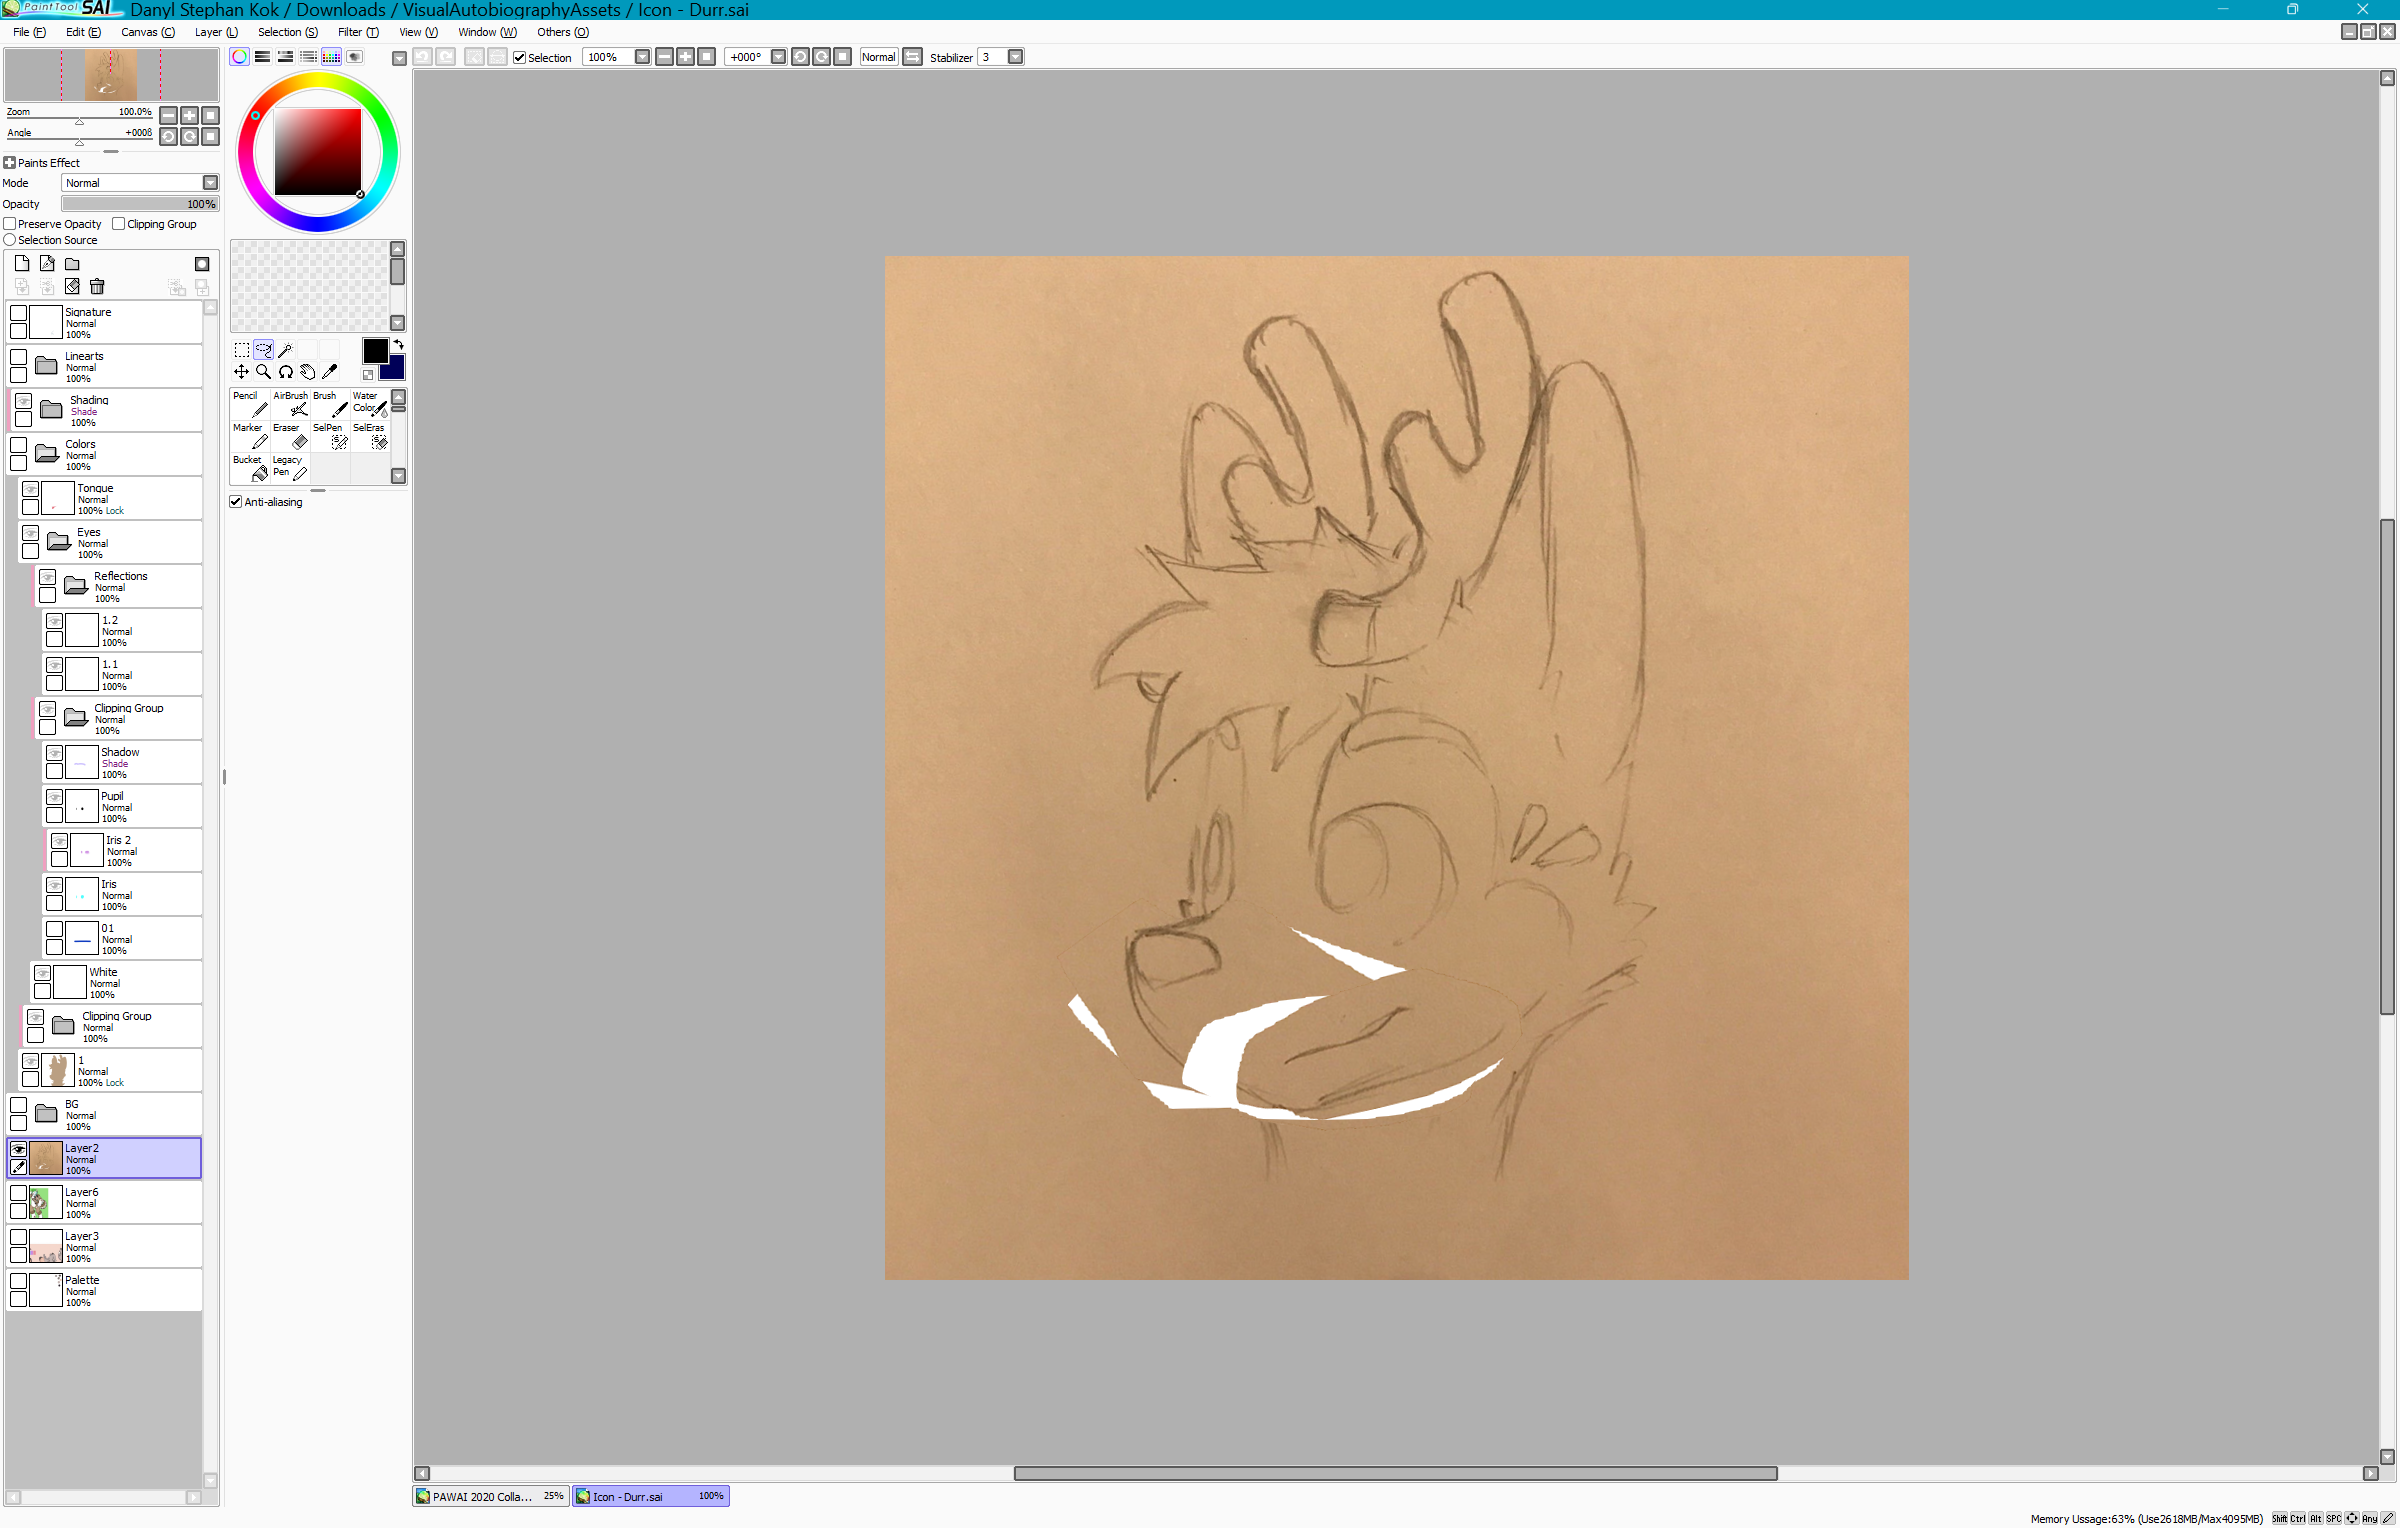Image resolution: width=2400 pixels, height=1528 pixels.
Task: Clear the layer with the eraser icon
Action: (72, 287)
